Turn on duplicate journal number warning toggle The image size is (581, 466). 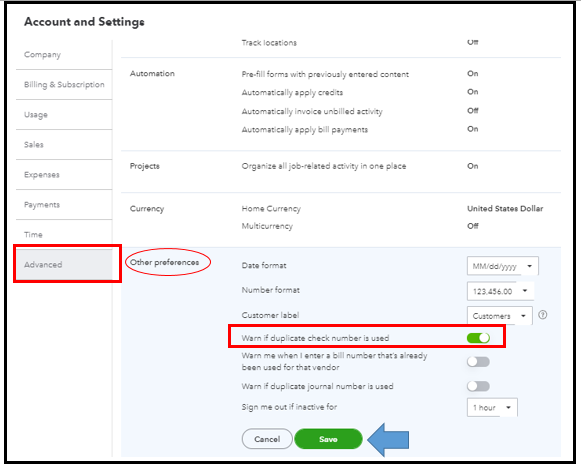tap(478, 386)
